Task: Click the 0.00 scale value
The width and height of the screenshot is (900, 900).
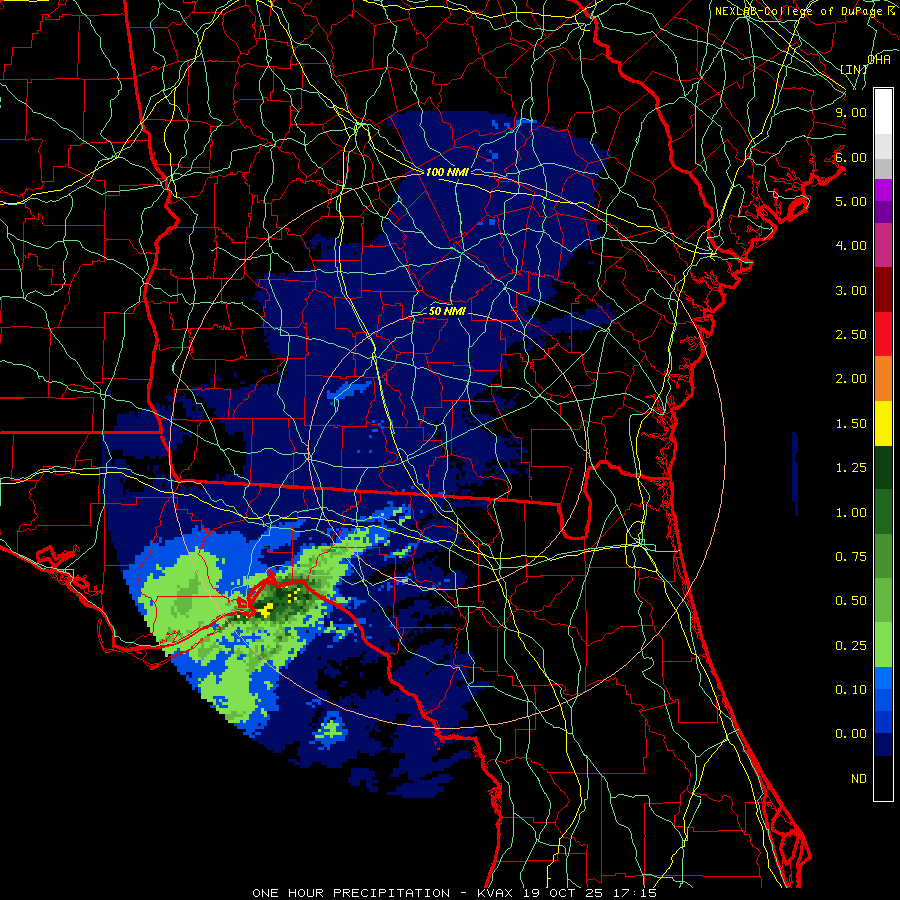Action: 851,734
